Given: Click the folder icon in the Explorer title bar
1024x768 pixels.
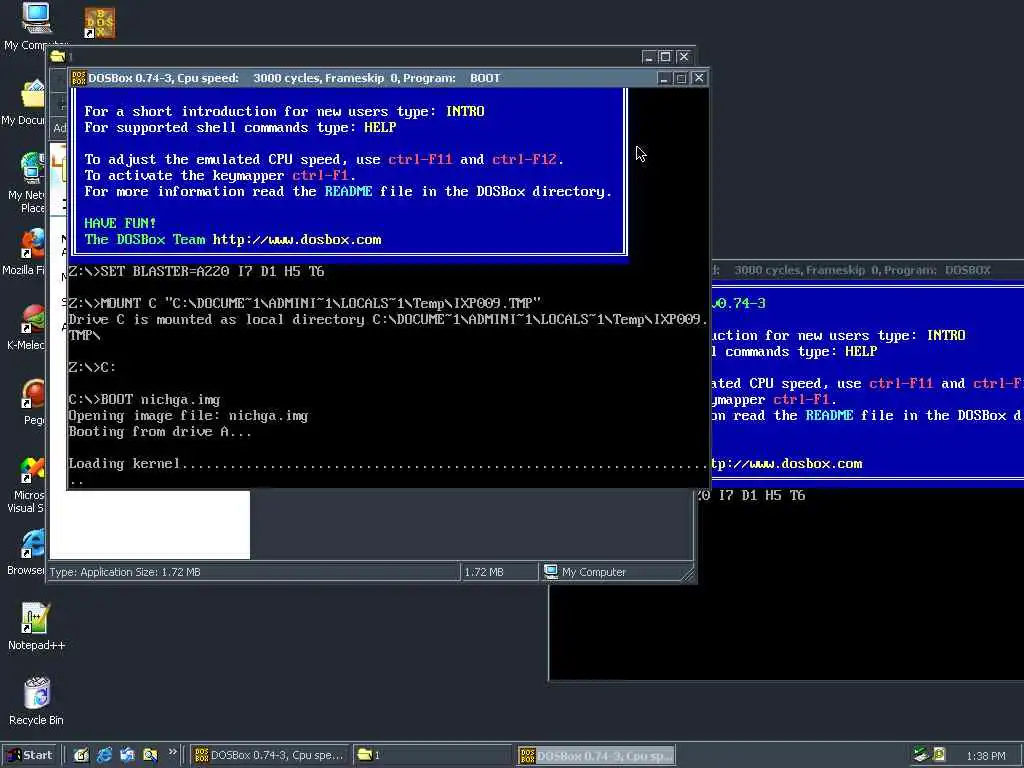Looking at the screenshot, I should click(58, 56).
